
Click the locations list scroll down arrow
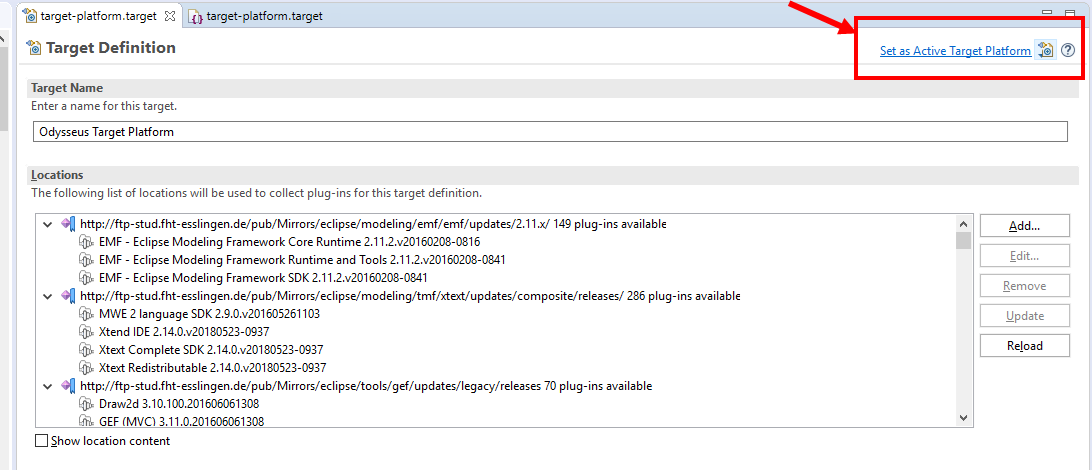click(x=963, y=418)
